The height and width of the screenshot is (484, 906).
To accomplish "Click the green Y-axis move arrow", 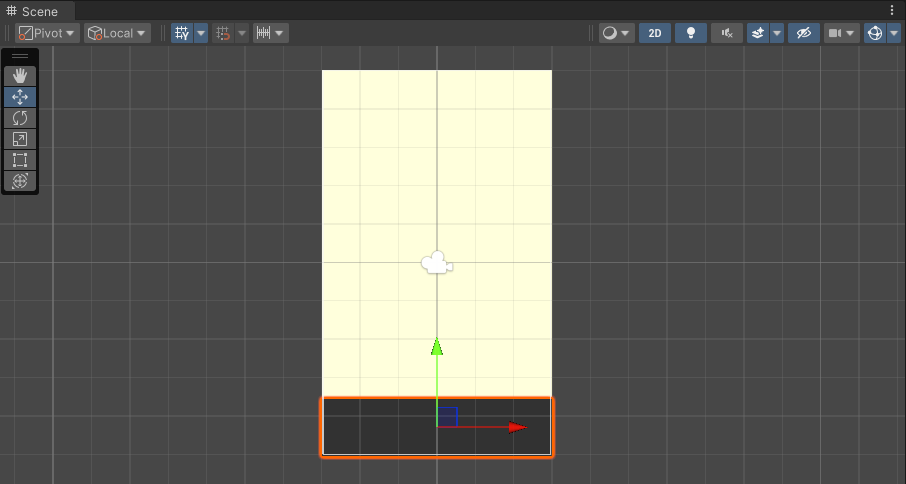I will pyautogui.click(x=437, y=347).
